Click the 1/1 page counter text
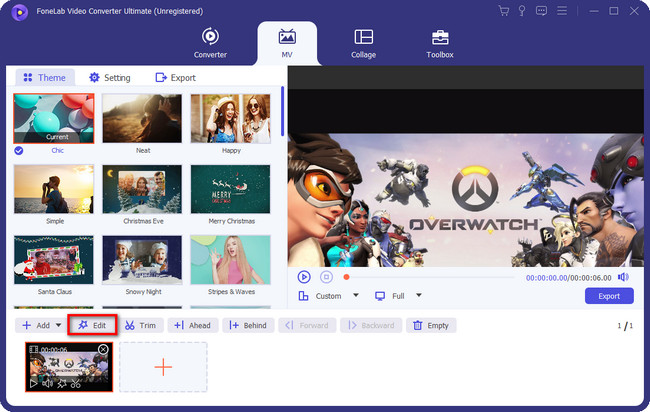Image resolution: width=650 pixels, height=412 pixels. (625, 326)
